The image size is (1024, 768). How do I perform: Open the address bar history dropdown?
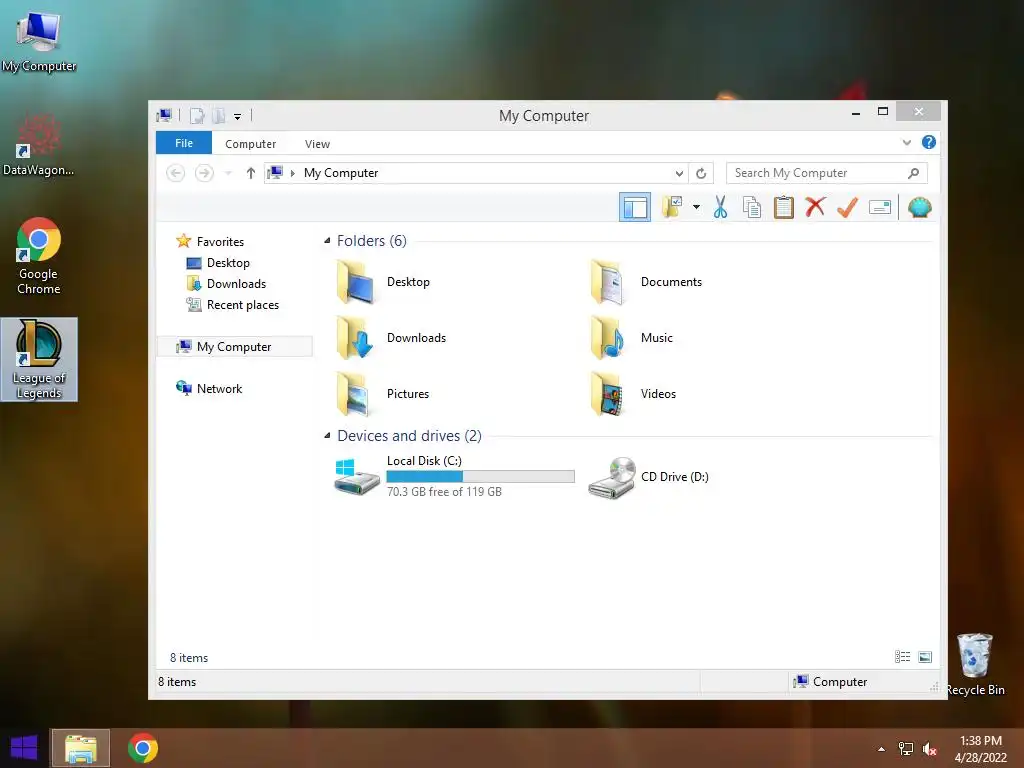click(679, 173)
